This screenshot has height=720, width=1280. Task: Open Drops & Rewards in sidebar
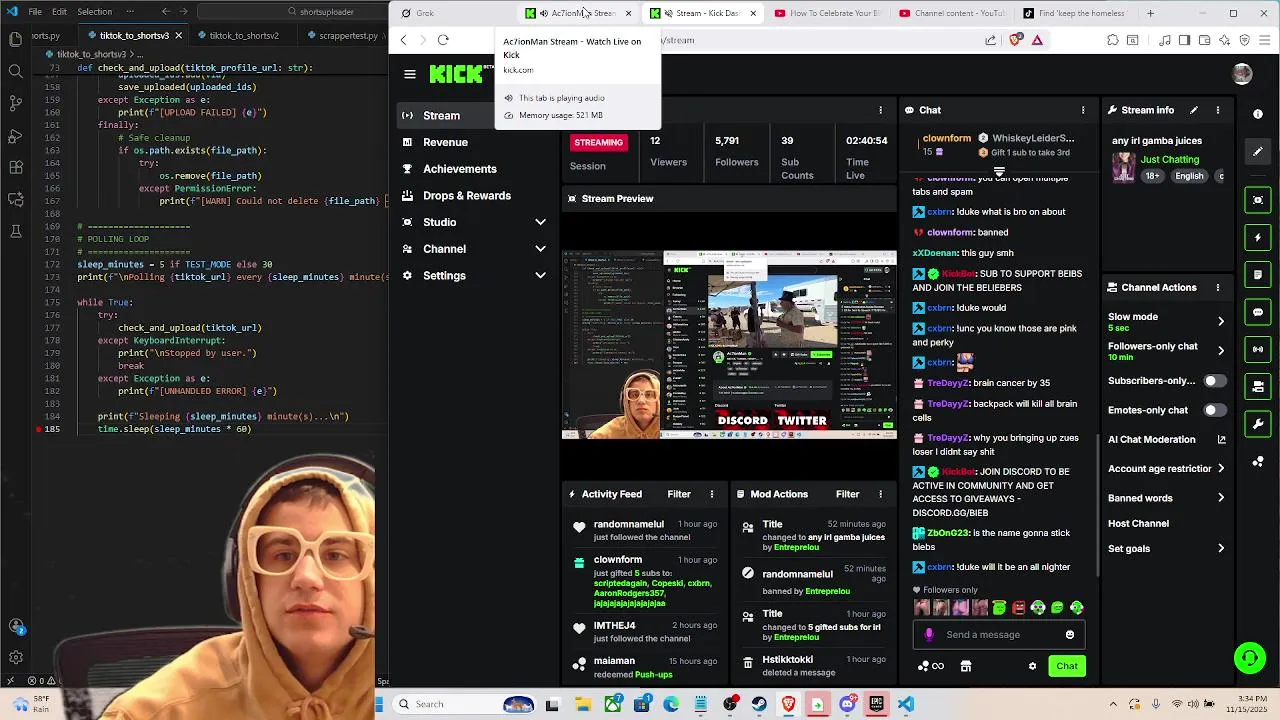coord(475,196)
